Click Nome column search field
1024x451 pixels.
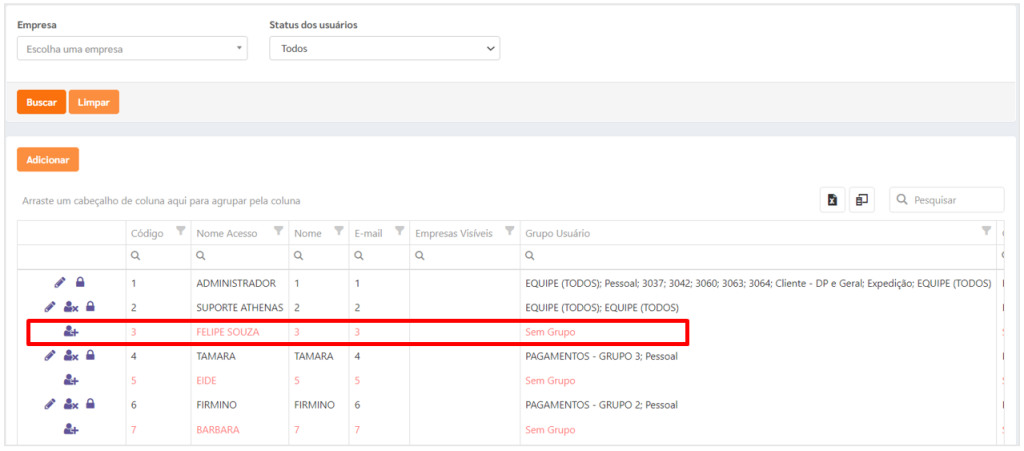319,257
